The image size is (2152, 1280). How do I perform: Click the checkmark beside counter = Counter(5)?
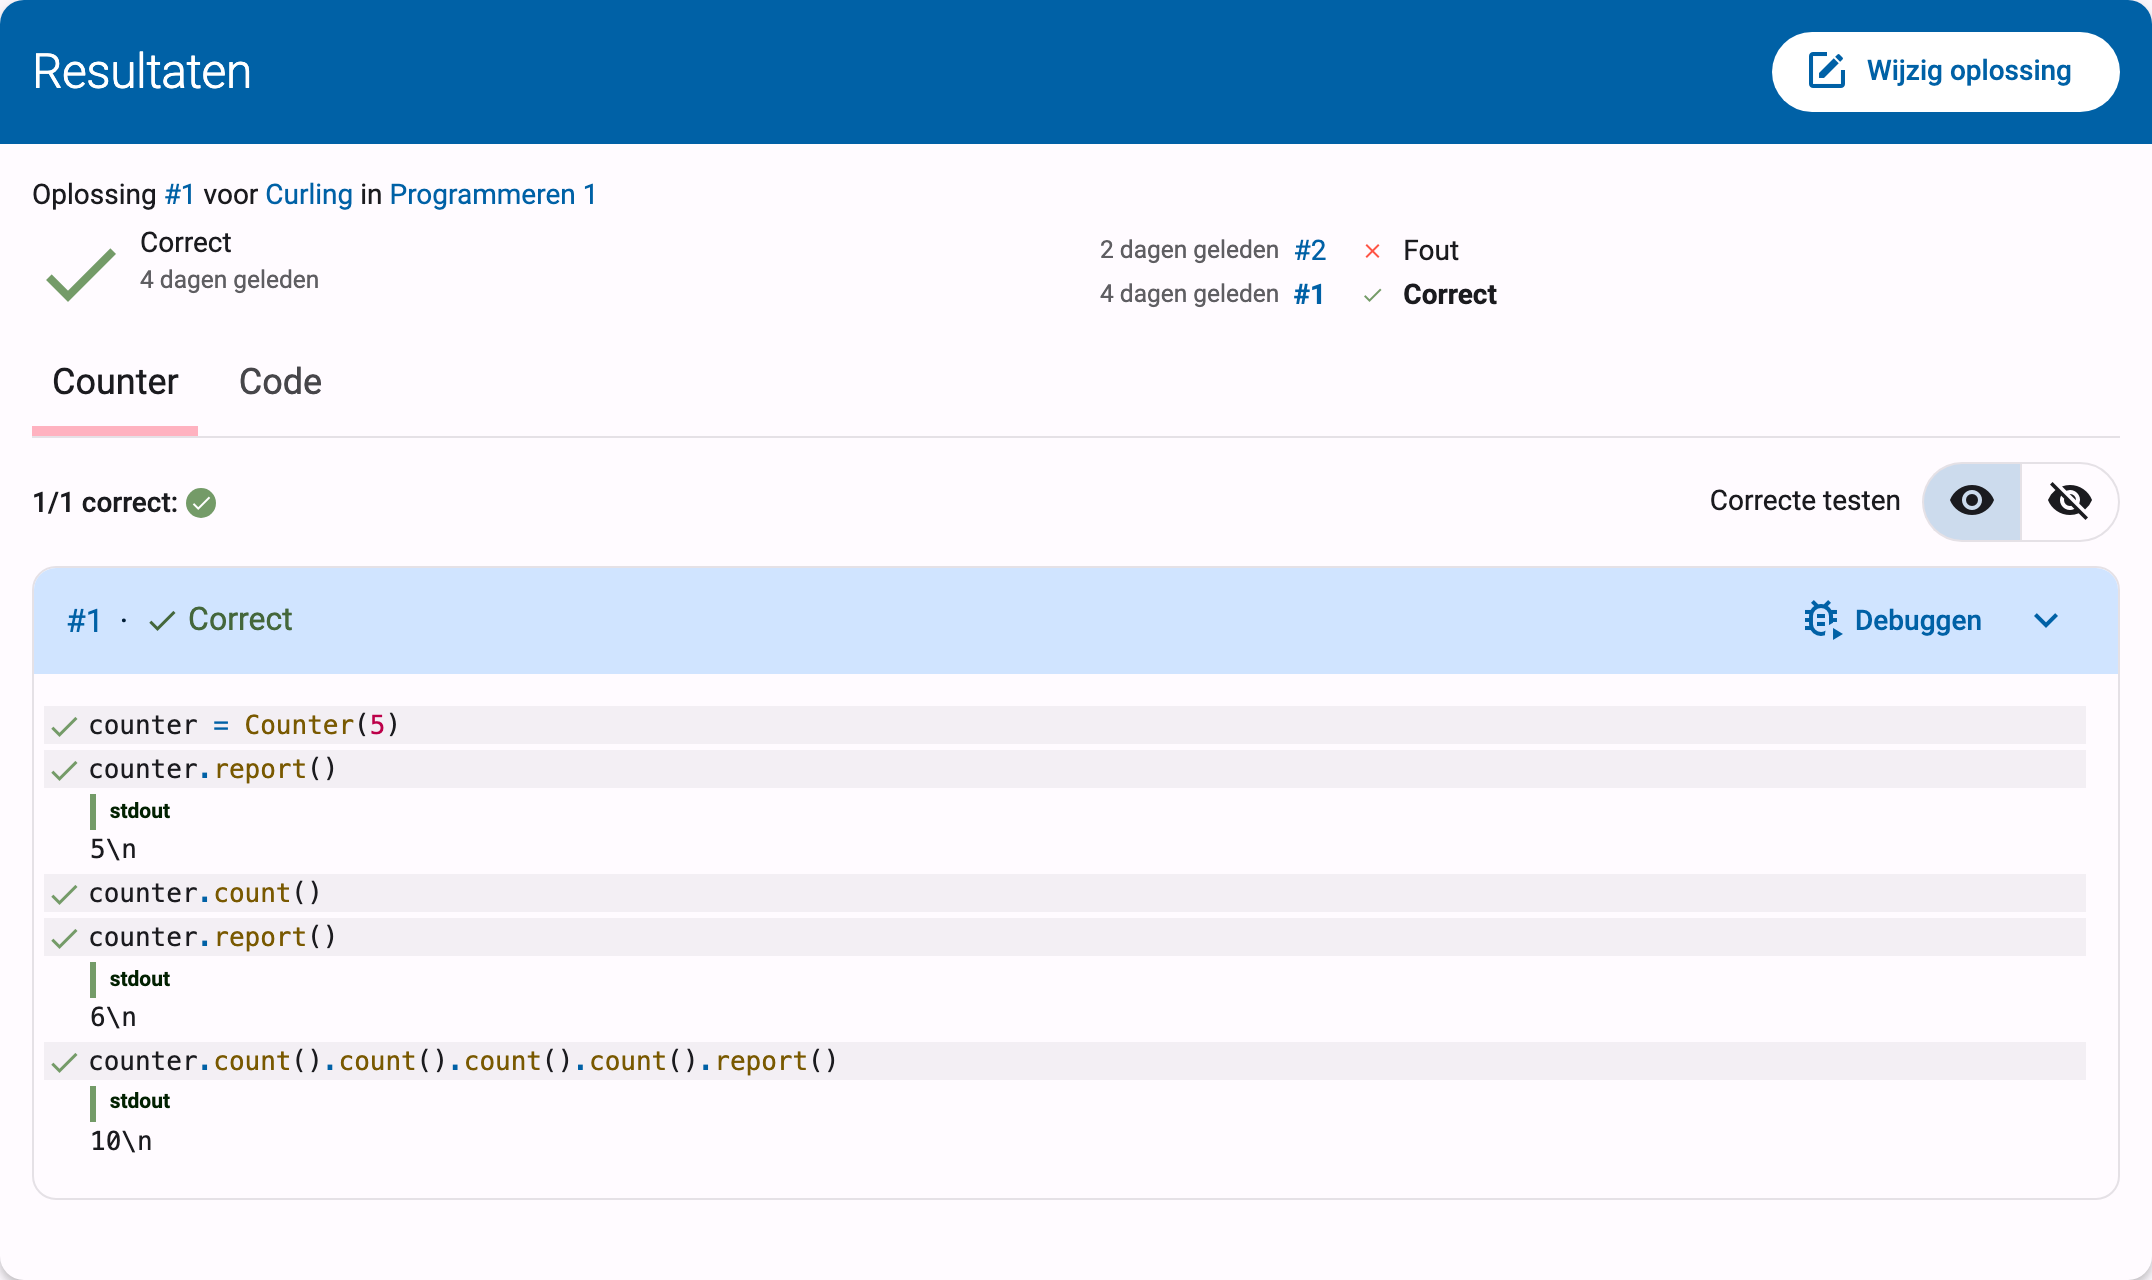(64, 726)
